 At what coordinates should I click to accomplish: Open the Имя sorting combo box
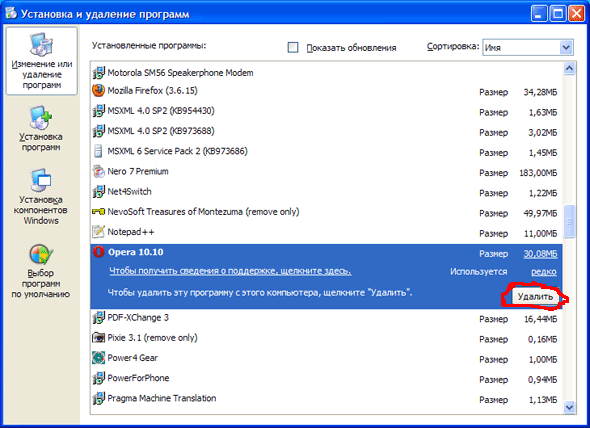(x=528, y=48)
